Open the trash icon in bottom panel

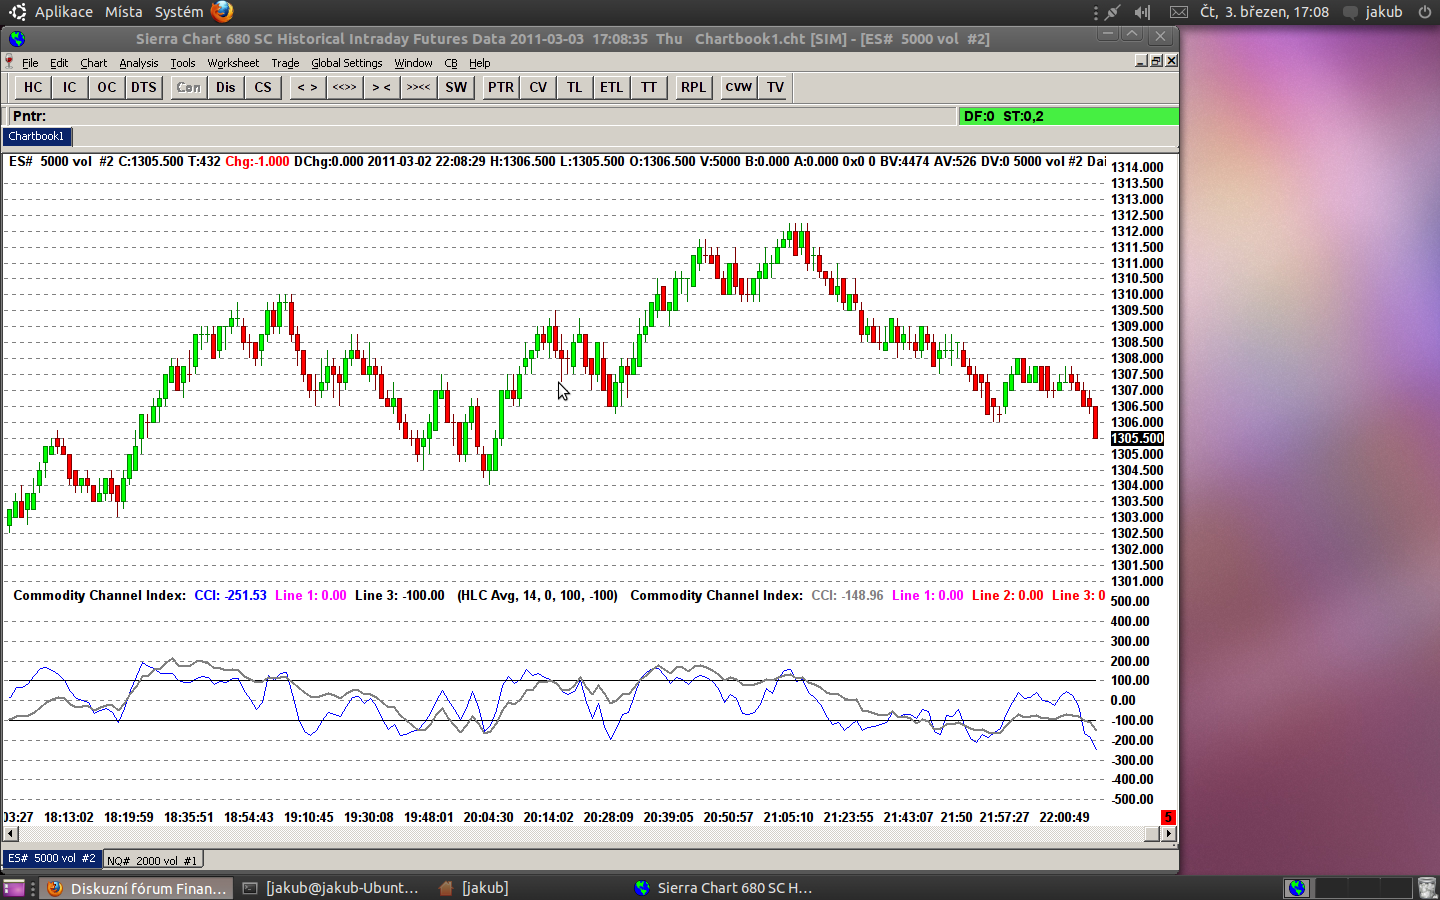pyautogui.click(x=1427, y=888)
